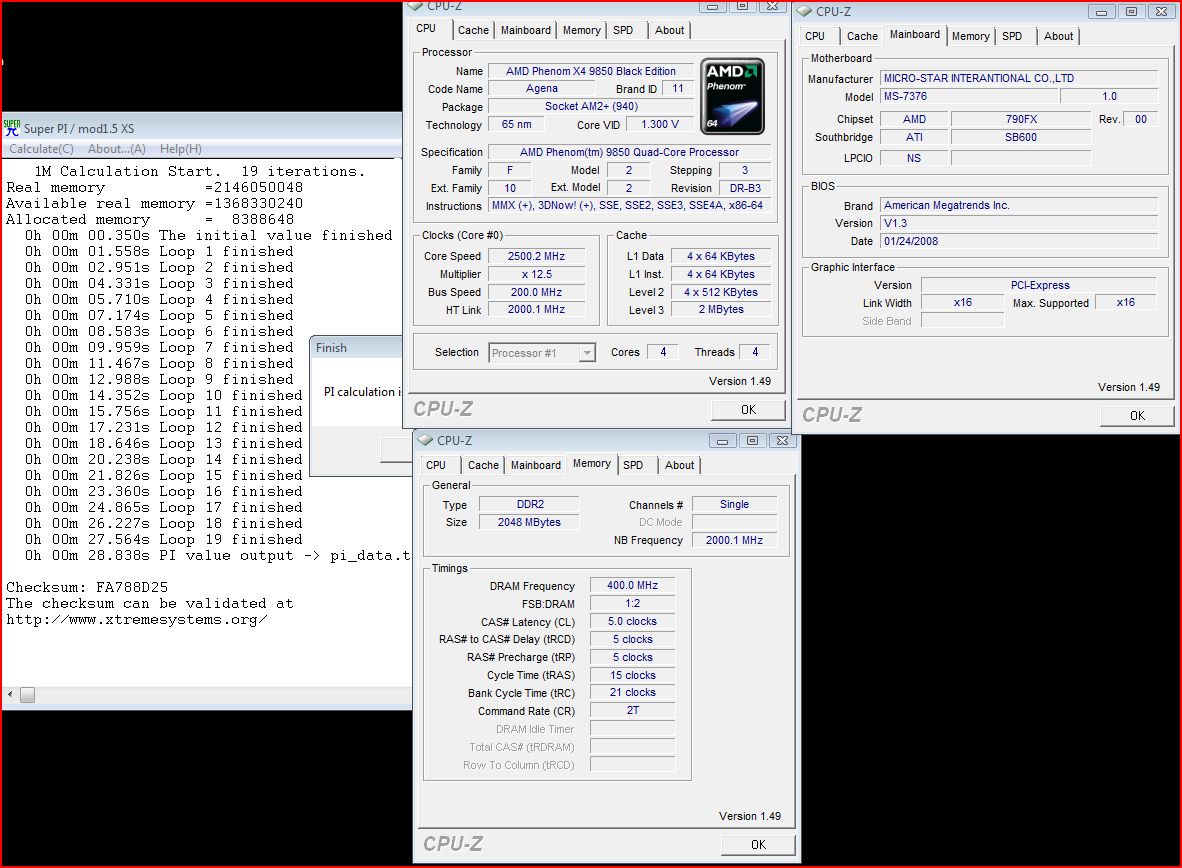Minimize the CPU-Z Memory window
The image size is (1182, 868).
(x=722, y=440)
